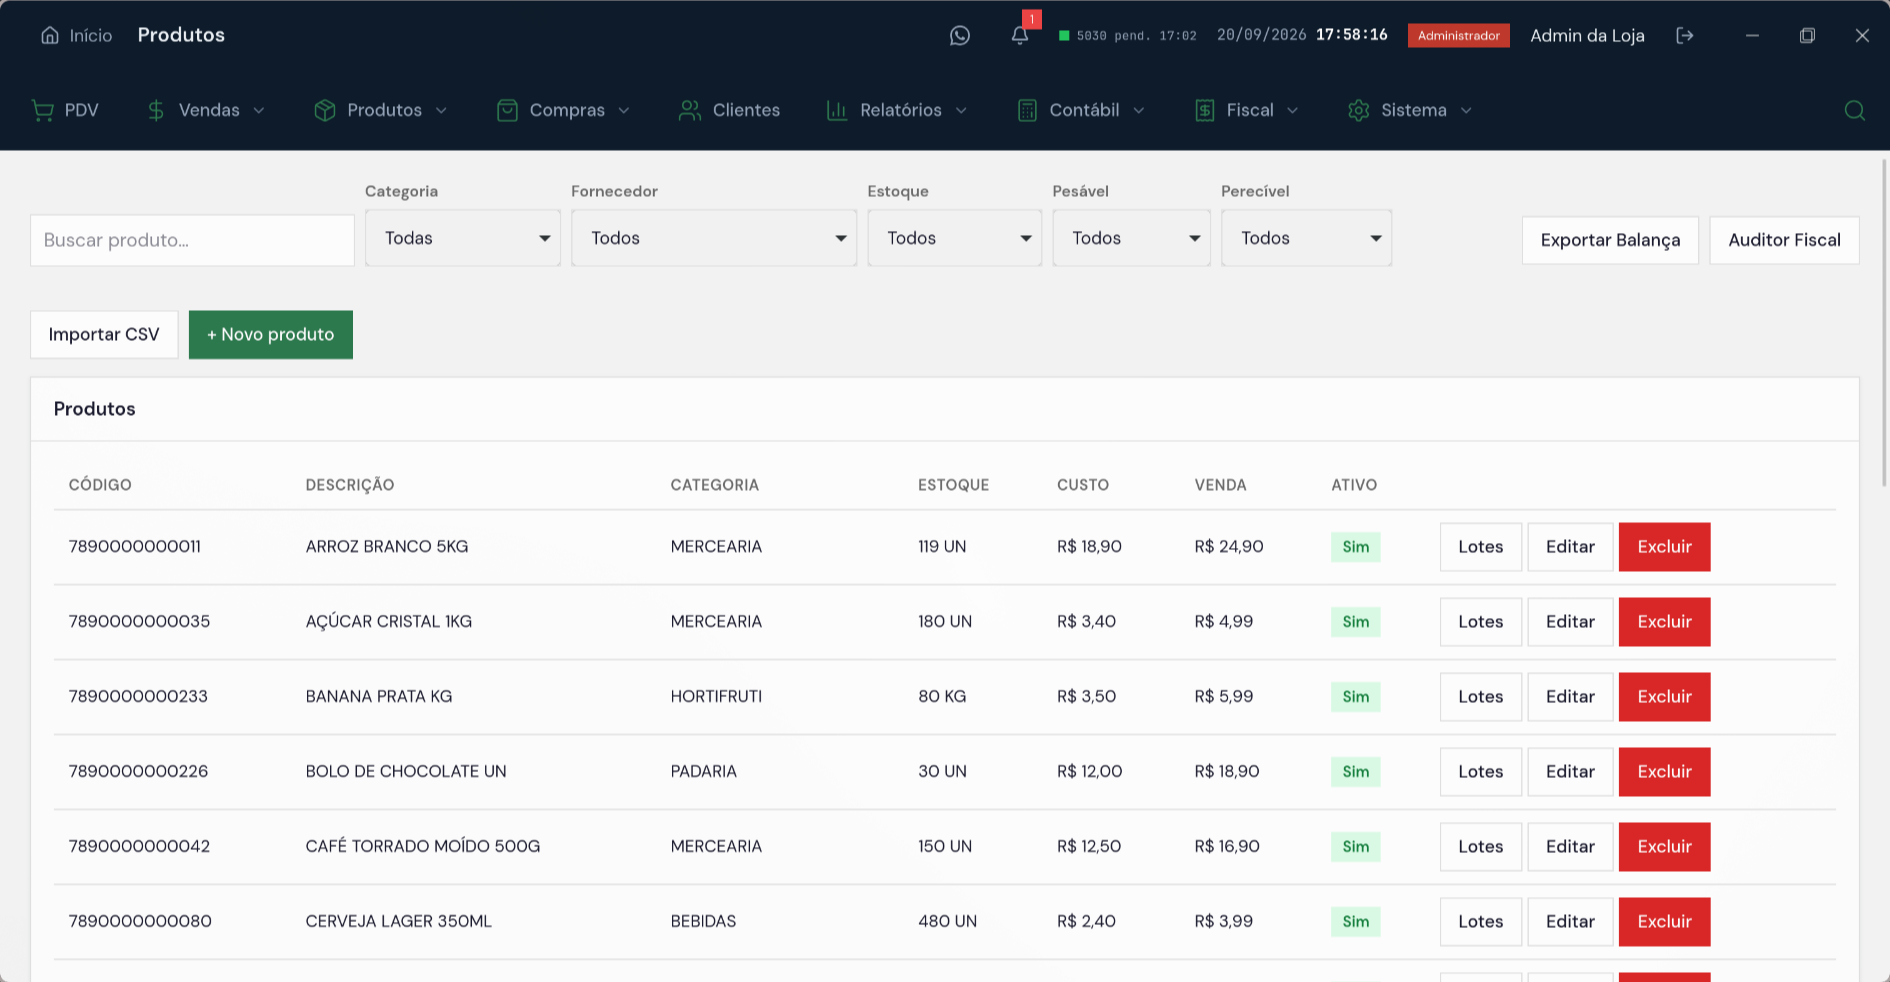This screenshot has width=1890, height=982.
Task: Click the + Novo produto button
Action: point(271,334)
